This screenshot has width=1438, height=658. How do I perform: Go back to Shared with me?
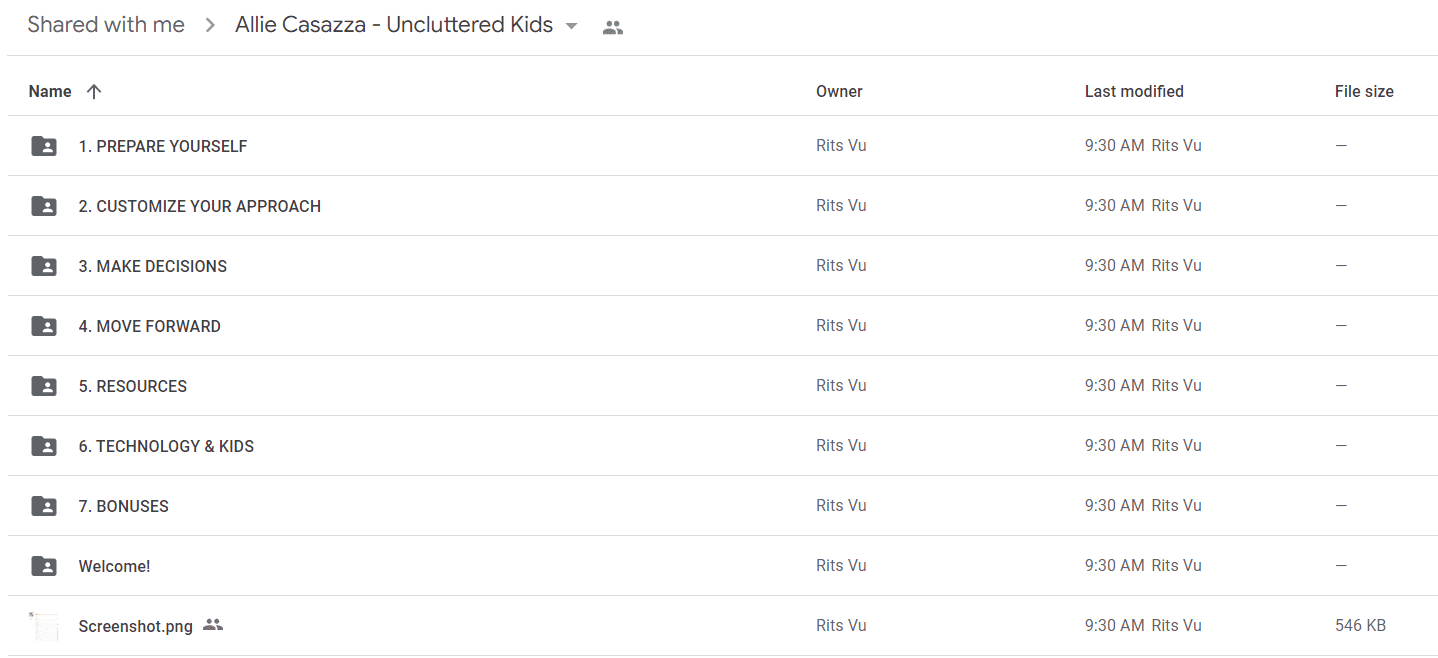coord(106,25)
